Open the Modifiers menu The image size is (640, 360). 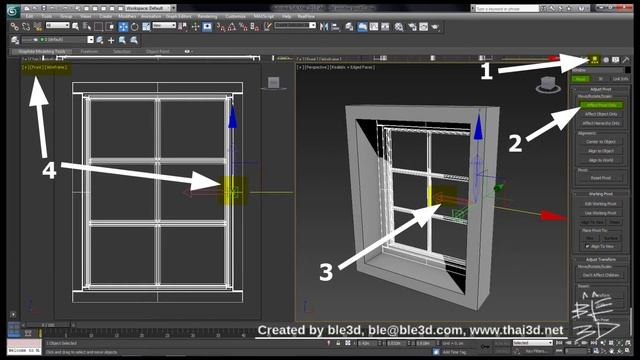[x=127, y=16]
